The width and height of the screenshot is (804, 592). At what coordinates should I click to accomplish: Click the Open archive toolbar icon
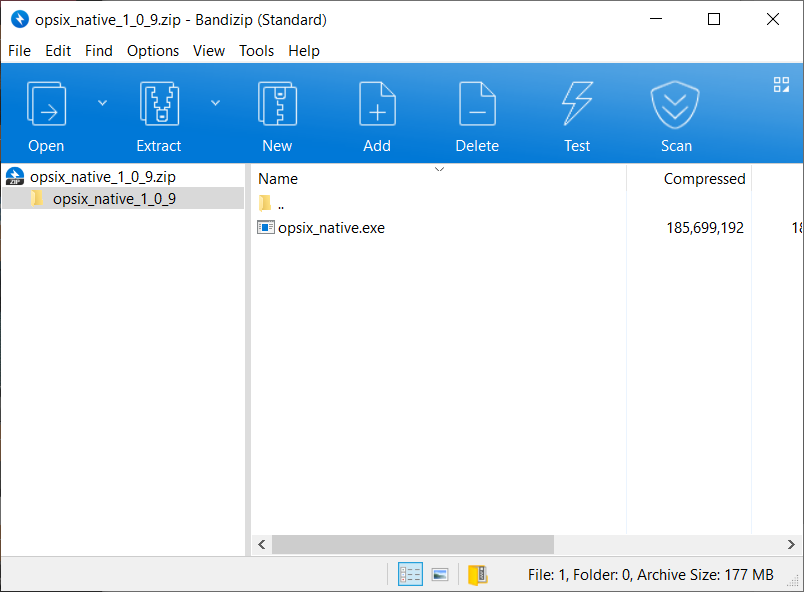(x=46, y=104)
